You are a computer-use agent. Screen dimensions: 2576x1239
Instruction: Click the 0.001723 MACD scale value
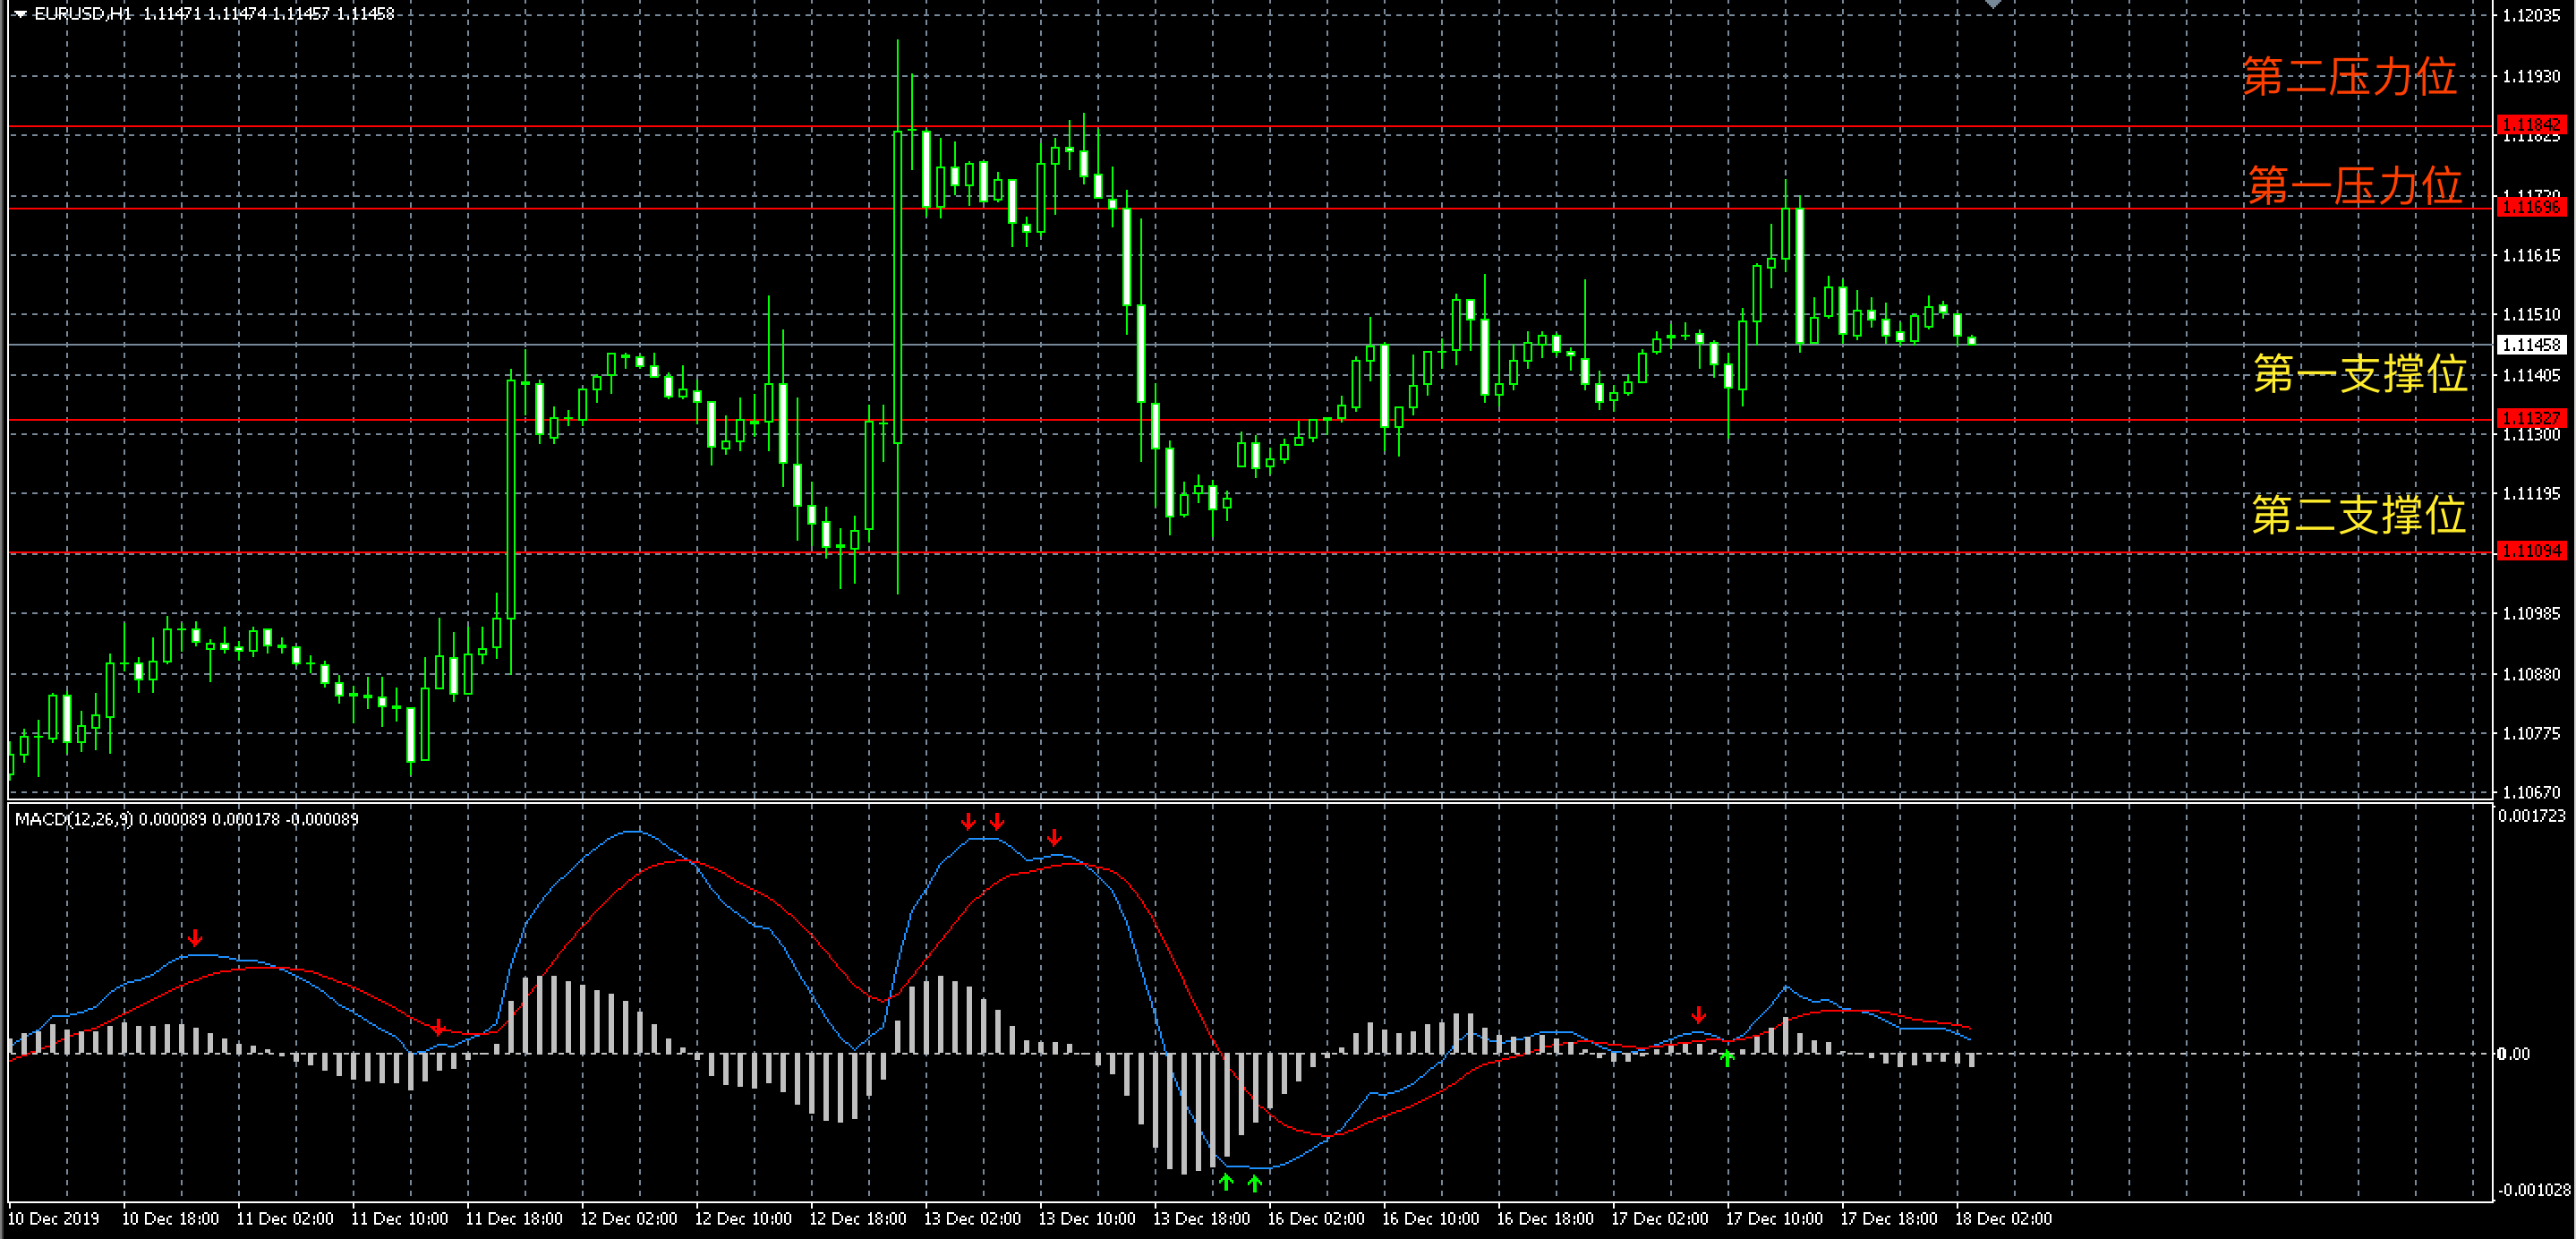2532,816
